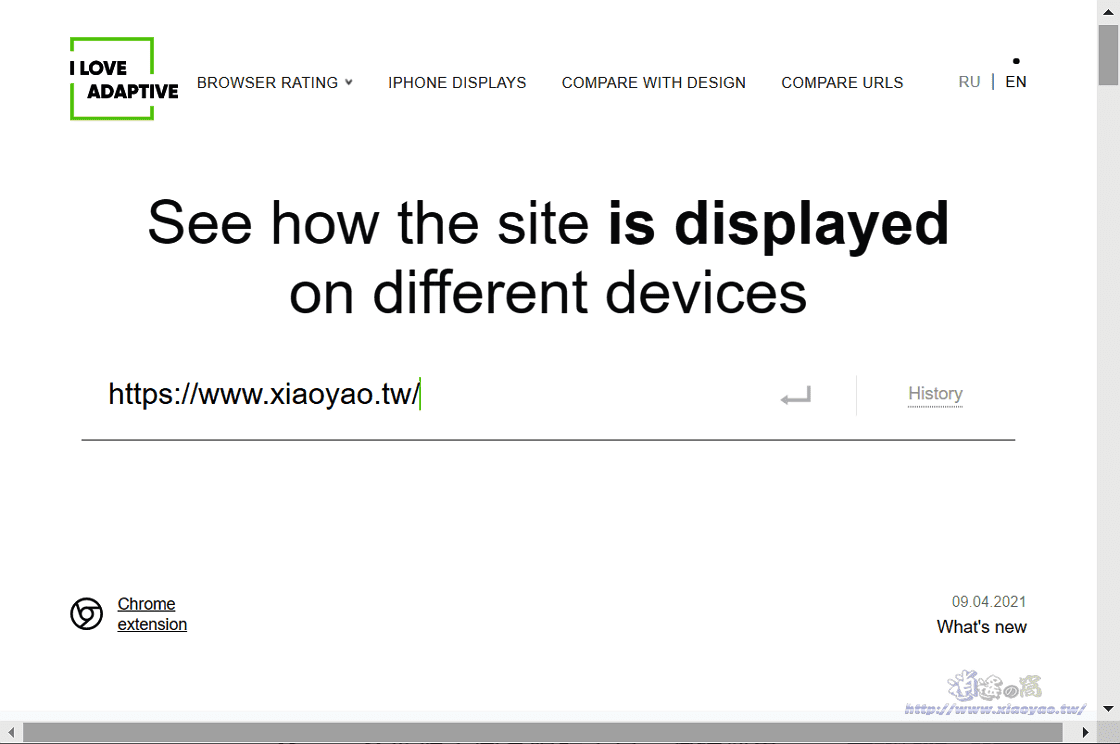
Task: Click the enter arrow submit icon
Action: pyautogui.click(x=796, y=396)
